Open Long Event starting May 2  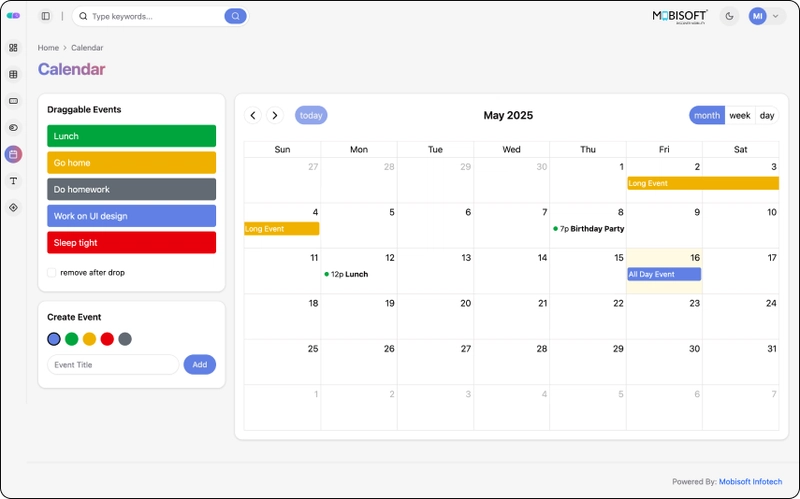coord(703,183)
